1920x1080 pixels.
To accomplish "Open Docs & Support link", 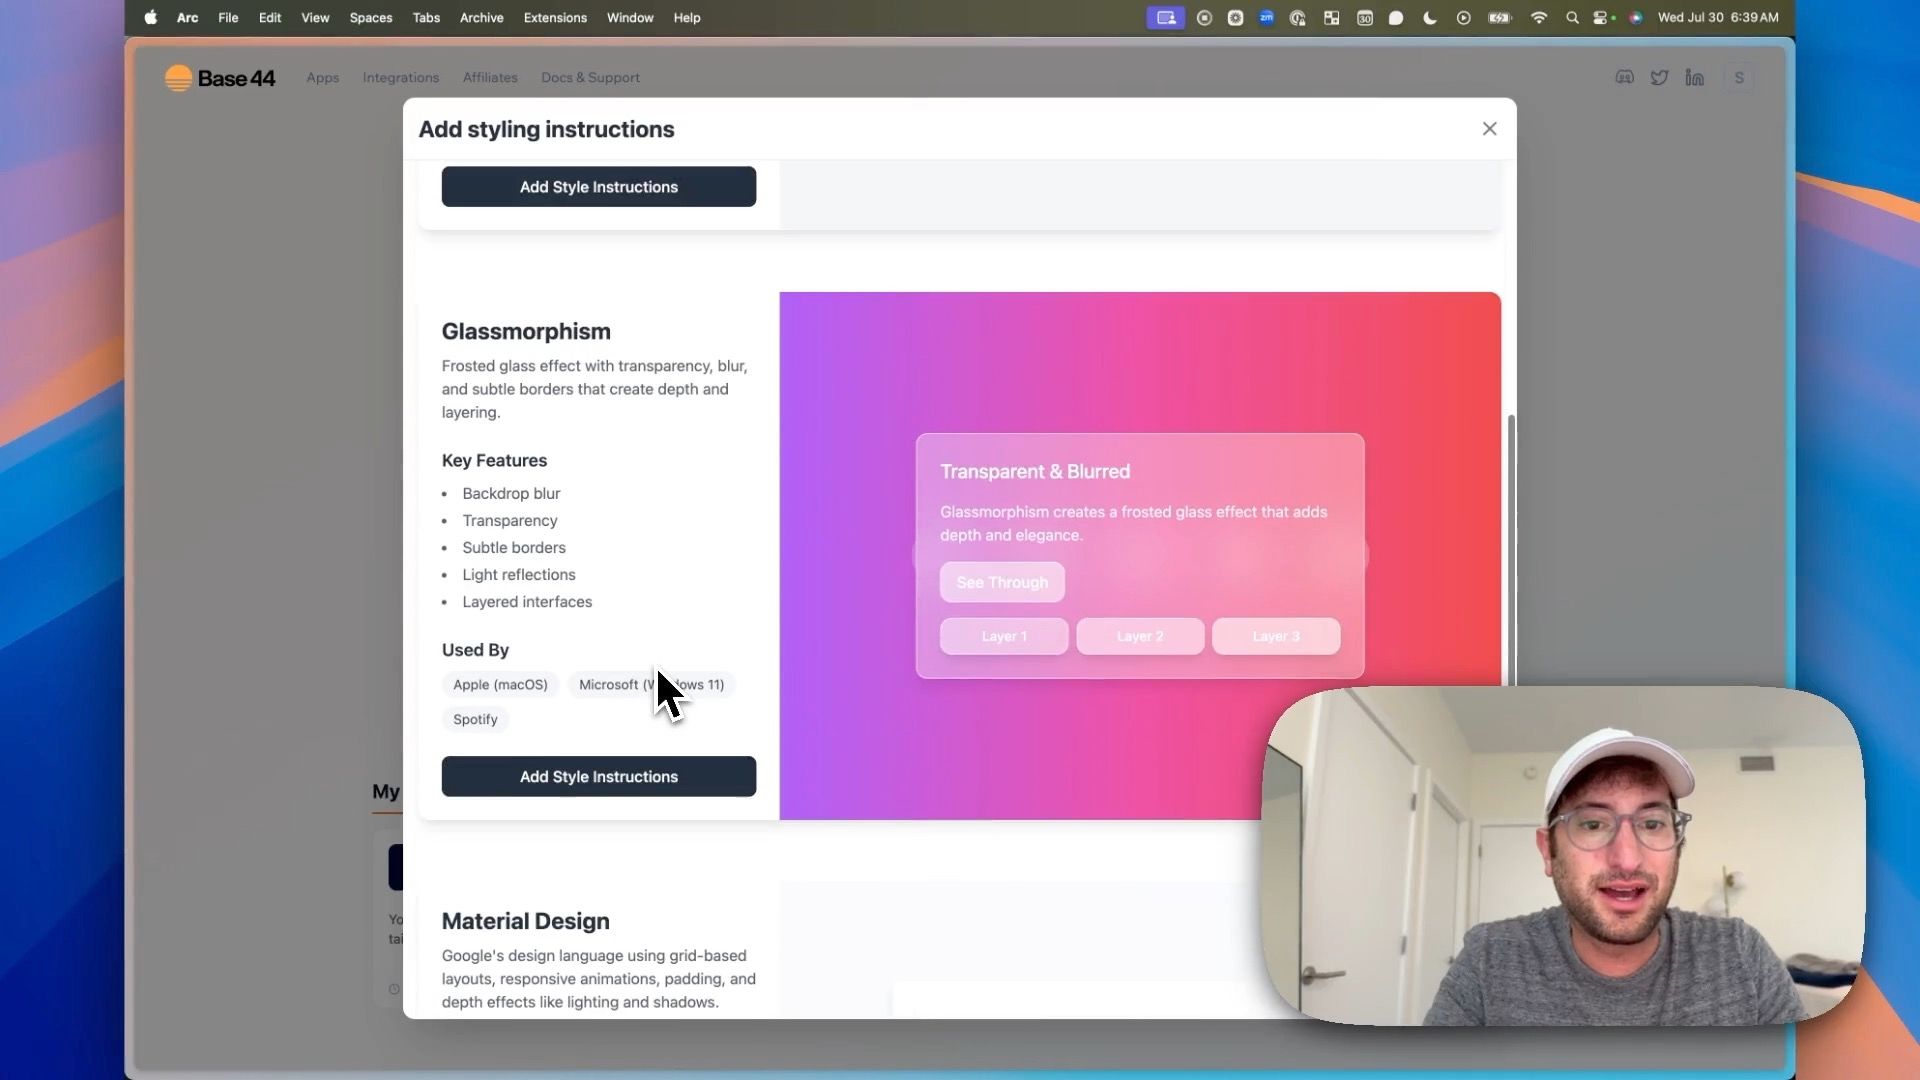I will 590,78.
